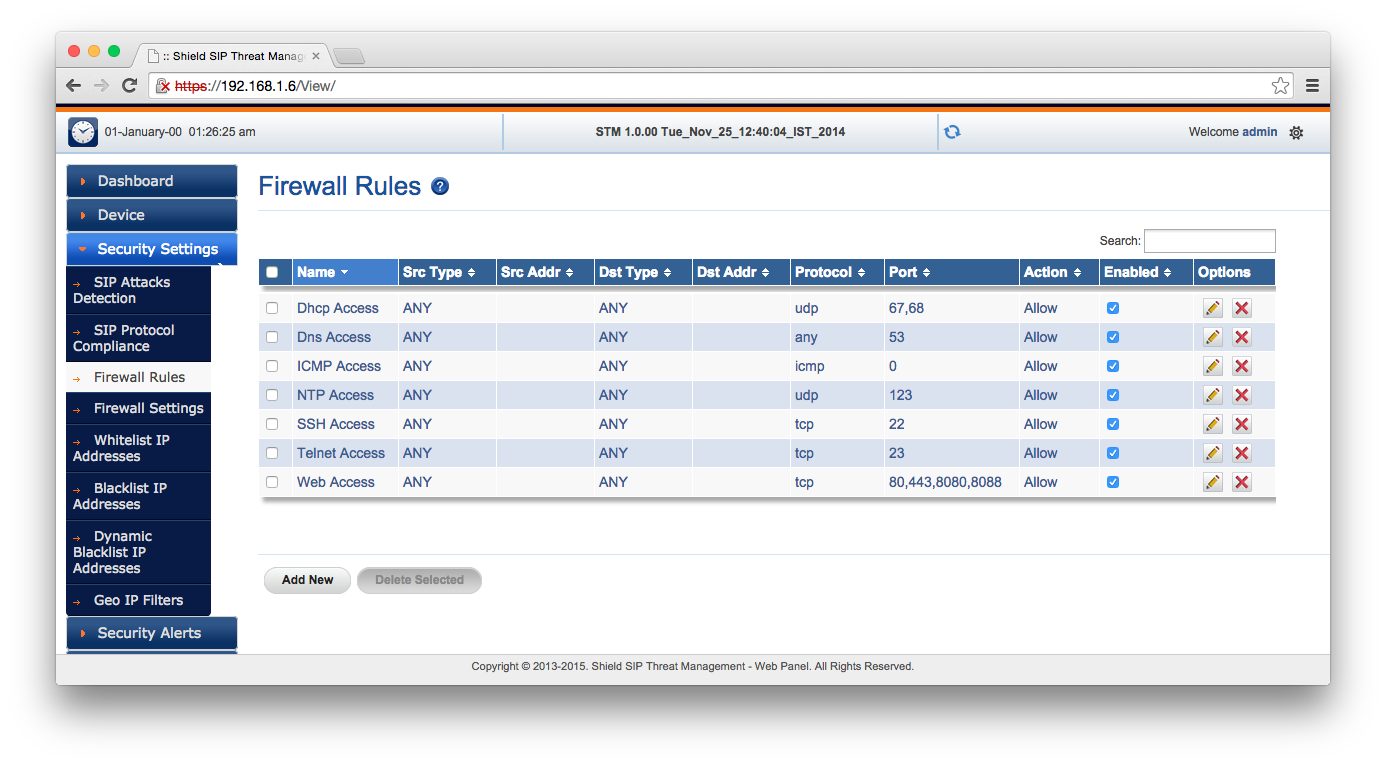1386x765 pixels.
Task: Click the blue refresh icon in header
Action: click(952, 132)
